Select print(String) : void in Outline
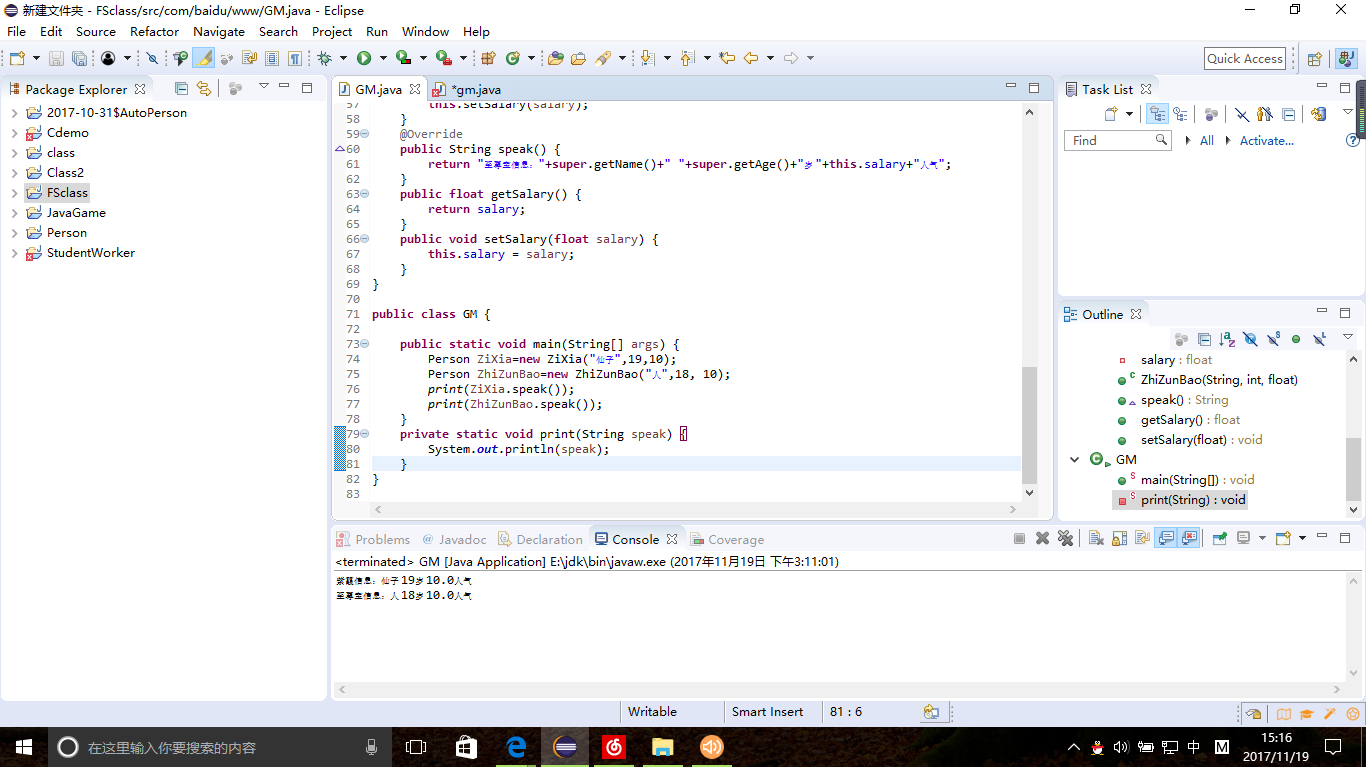Screen dimensions: 1366x767 point(1193,500)
